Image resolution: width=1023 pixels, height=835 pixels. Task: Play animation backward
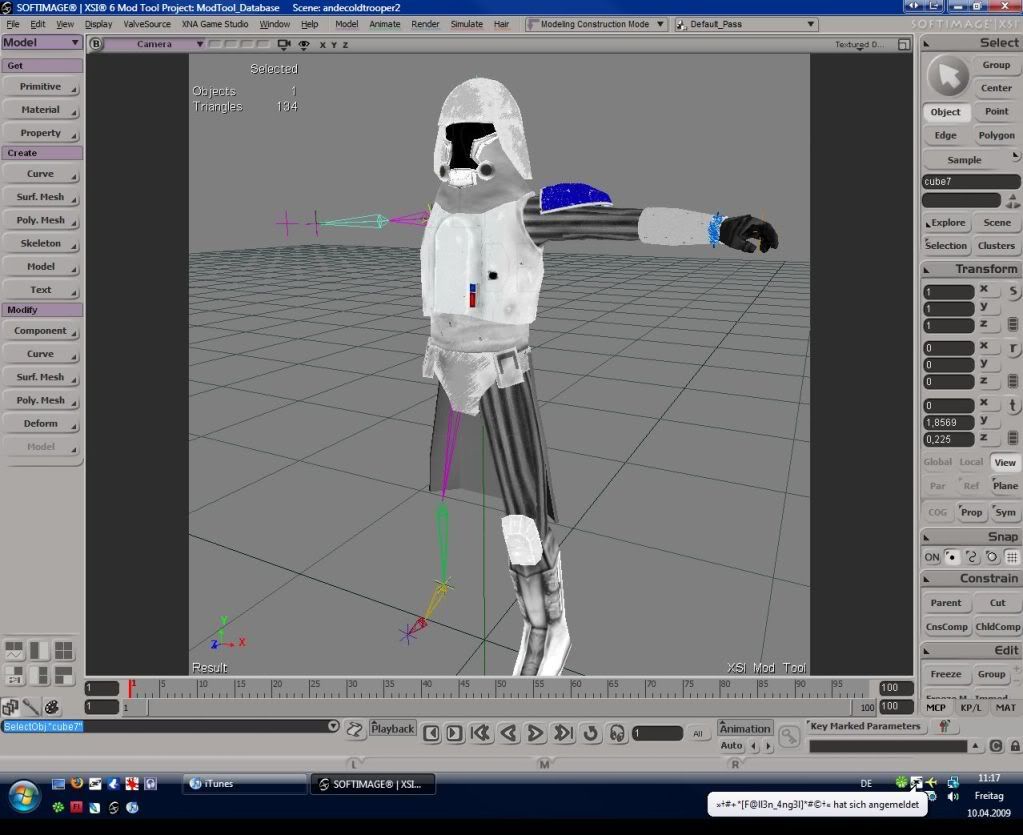[x=508, y=733]
